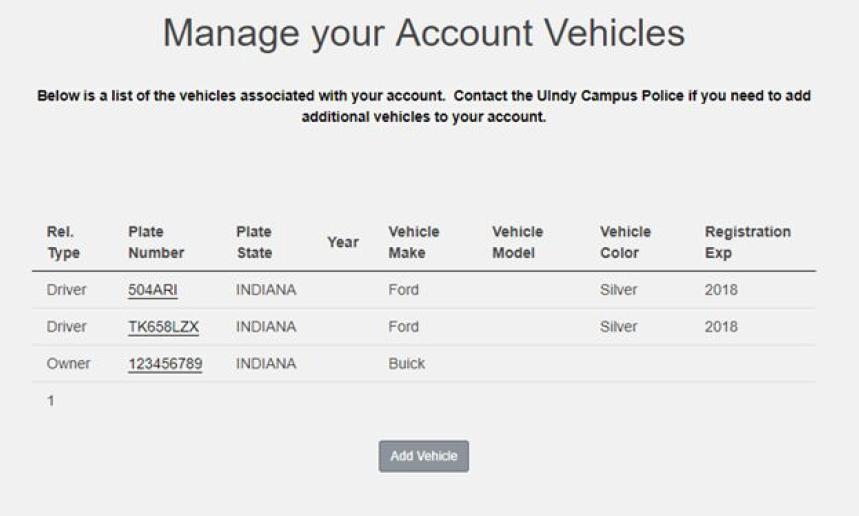Select the Buick vehicle make cell
Viewport: 859px width, 516px height.
click(406, 364)
